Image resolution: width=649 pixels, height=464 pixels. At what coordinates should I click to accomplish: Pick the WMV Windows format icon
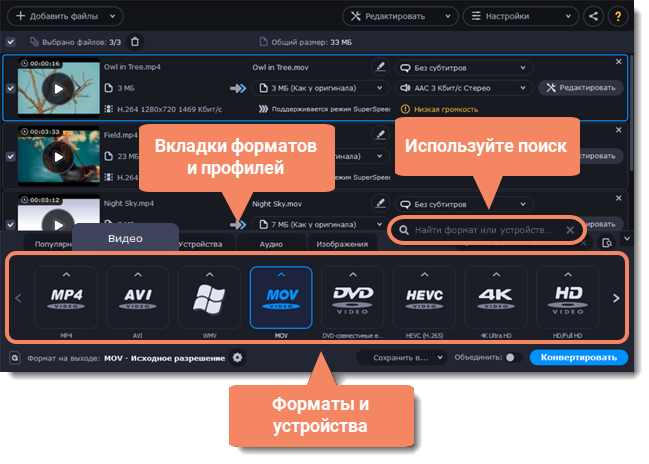209,297
